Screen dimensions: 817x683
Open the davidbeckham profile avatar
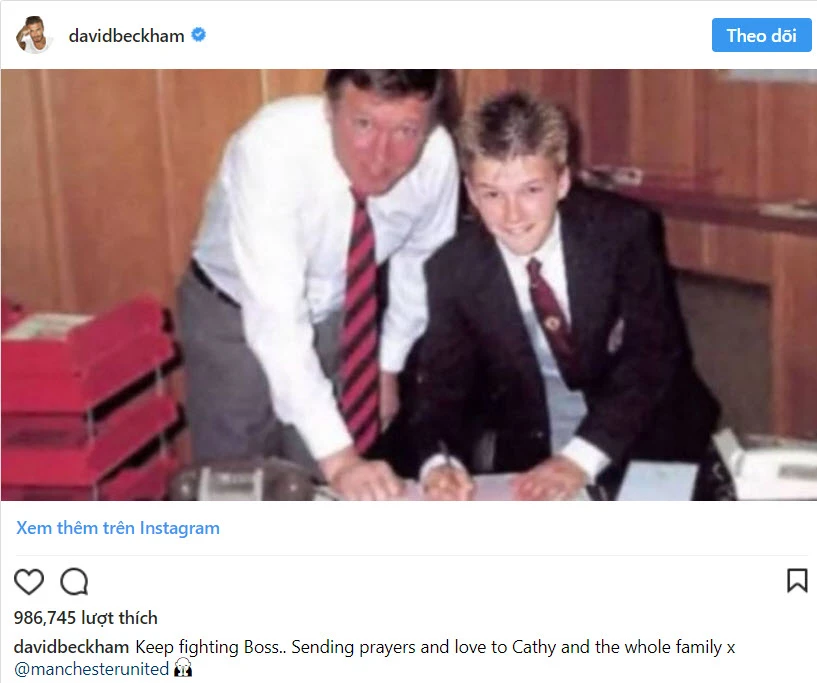(x=34, y=35)
